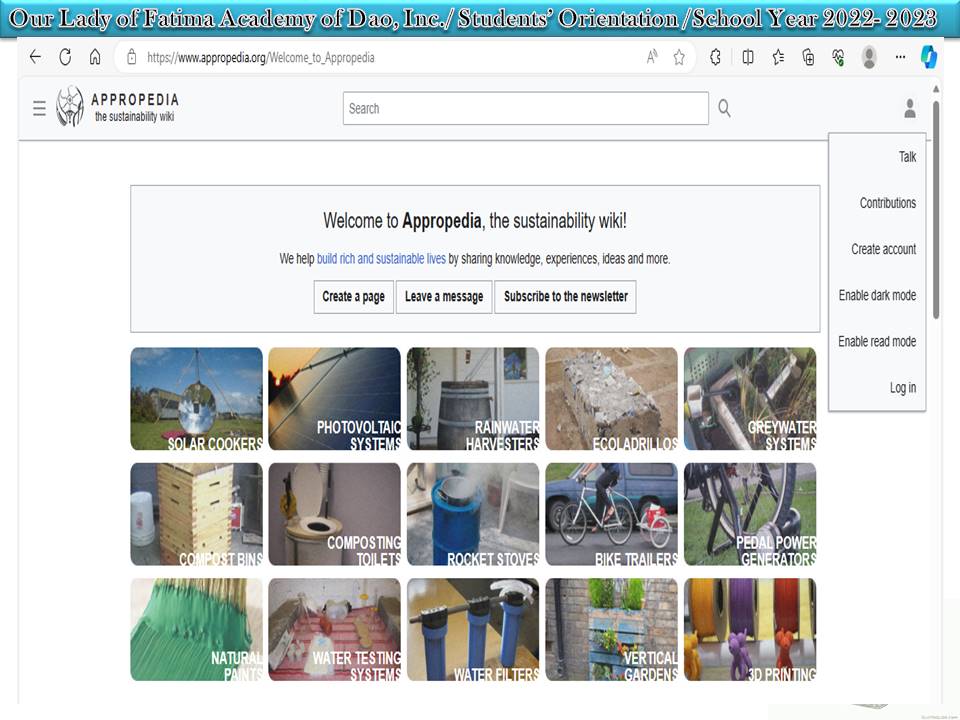This screenshot has width=960, height=720.
Task: Enable dark mode from user menu
Action: [877, 295]
